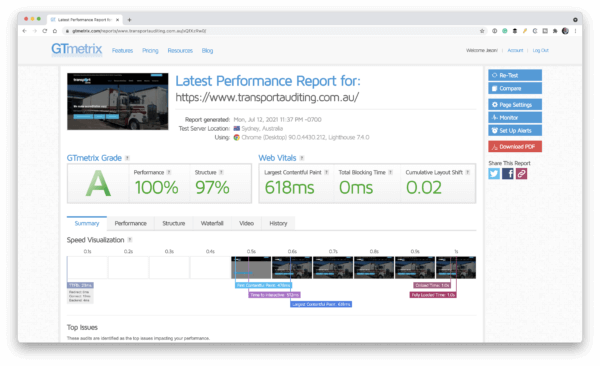Copy report link via chain icon
This screenshot has width=600, height=366.
pyautogui.click(x=522, y=174)
